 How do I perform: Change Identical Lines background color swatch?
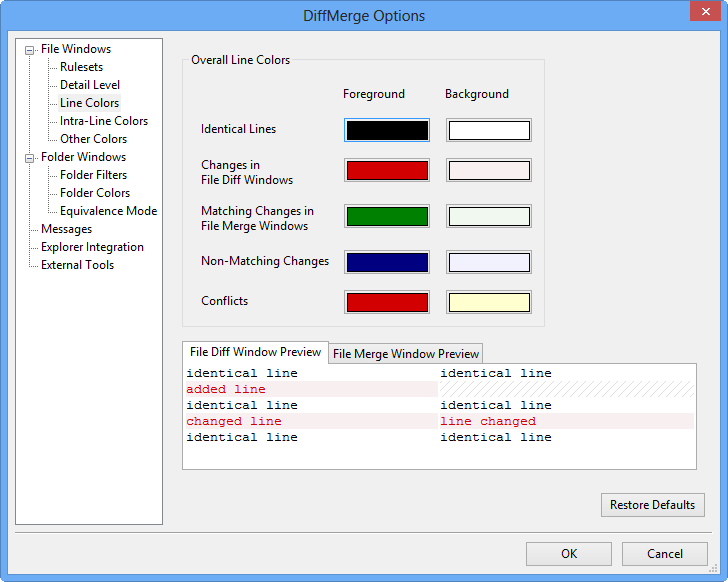click(488, 130)
